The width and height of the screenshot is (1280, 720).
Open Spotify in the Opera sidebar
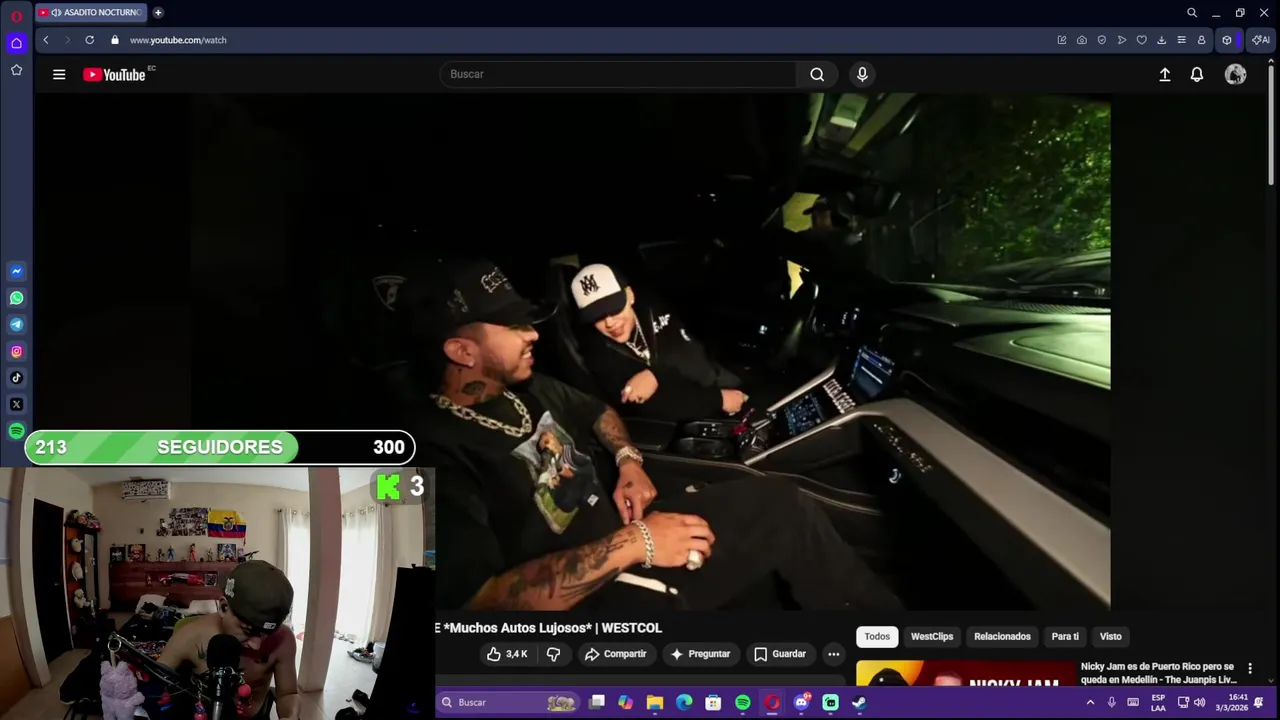[16, 431]
